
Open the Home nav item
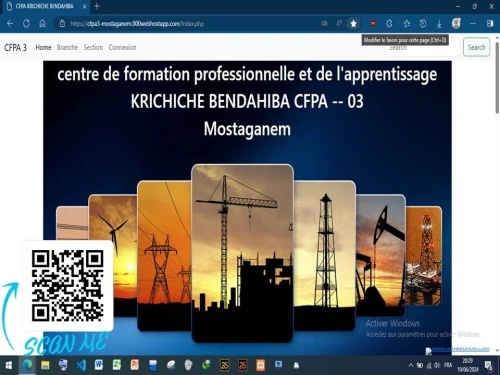43,47
